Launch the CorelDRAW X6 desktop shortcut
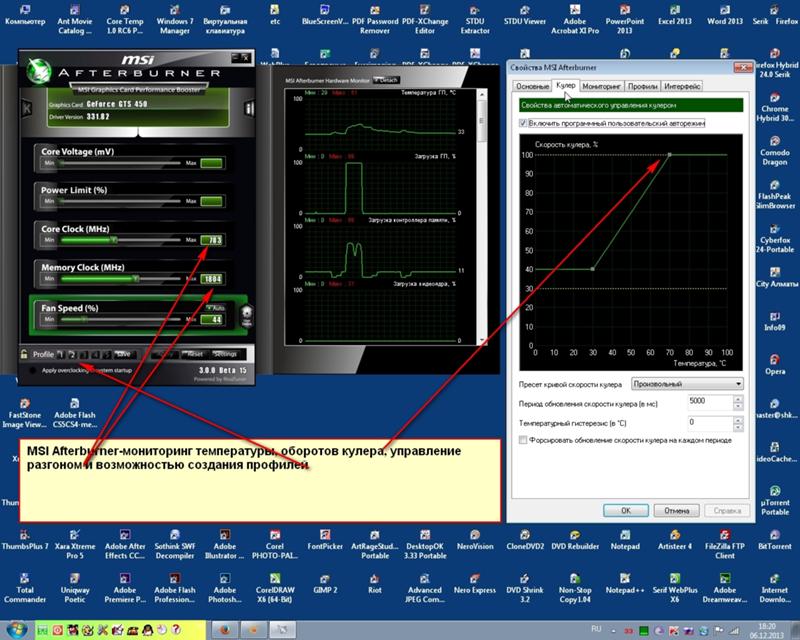This screenshot has width=800, height=640. [275, 587]
